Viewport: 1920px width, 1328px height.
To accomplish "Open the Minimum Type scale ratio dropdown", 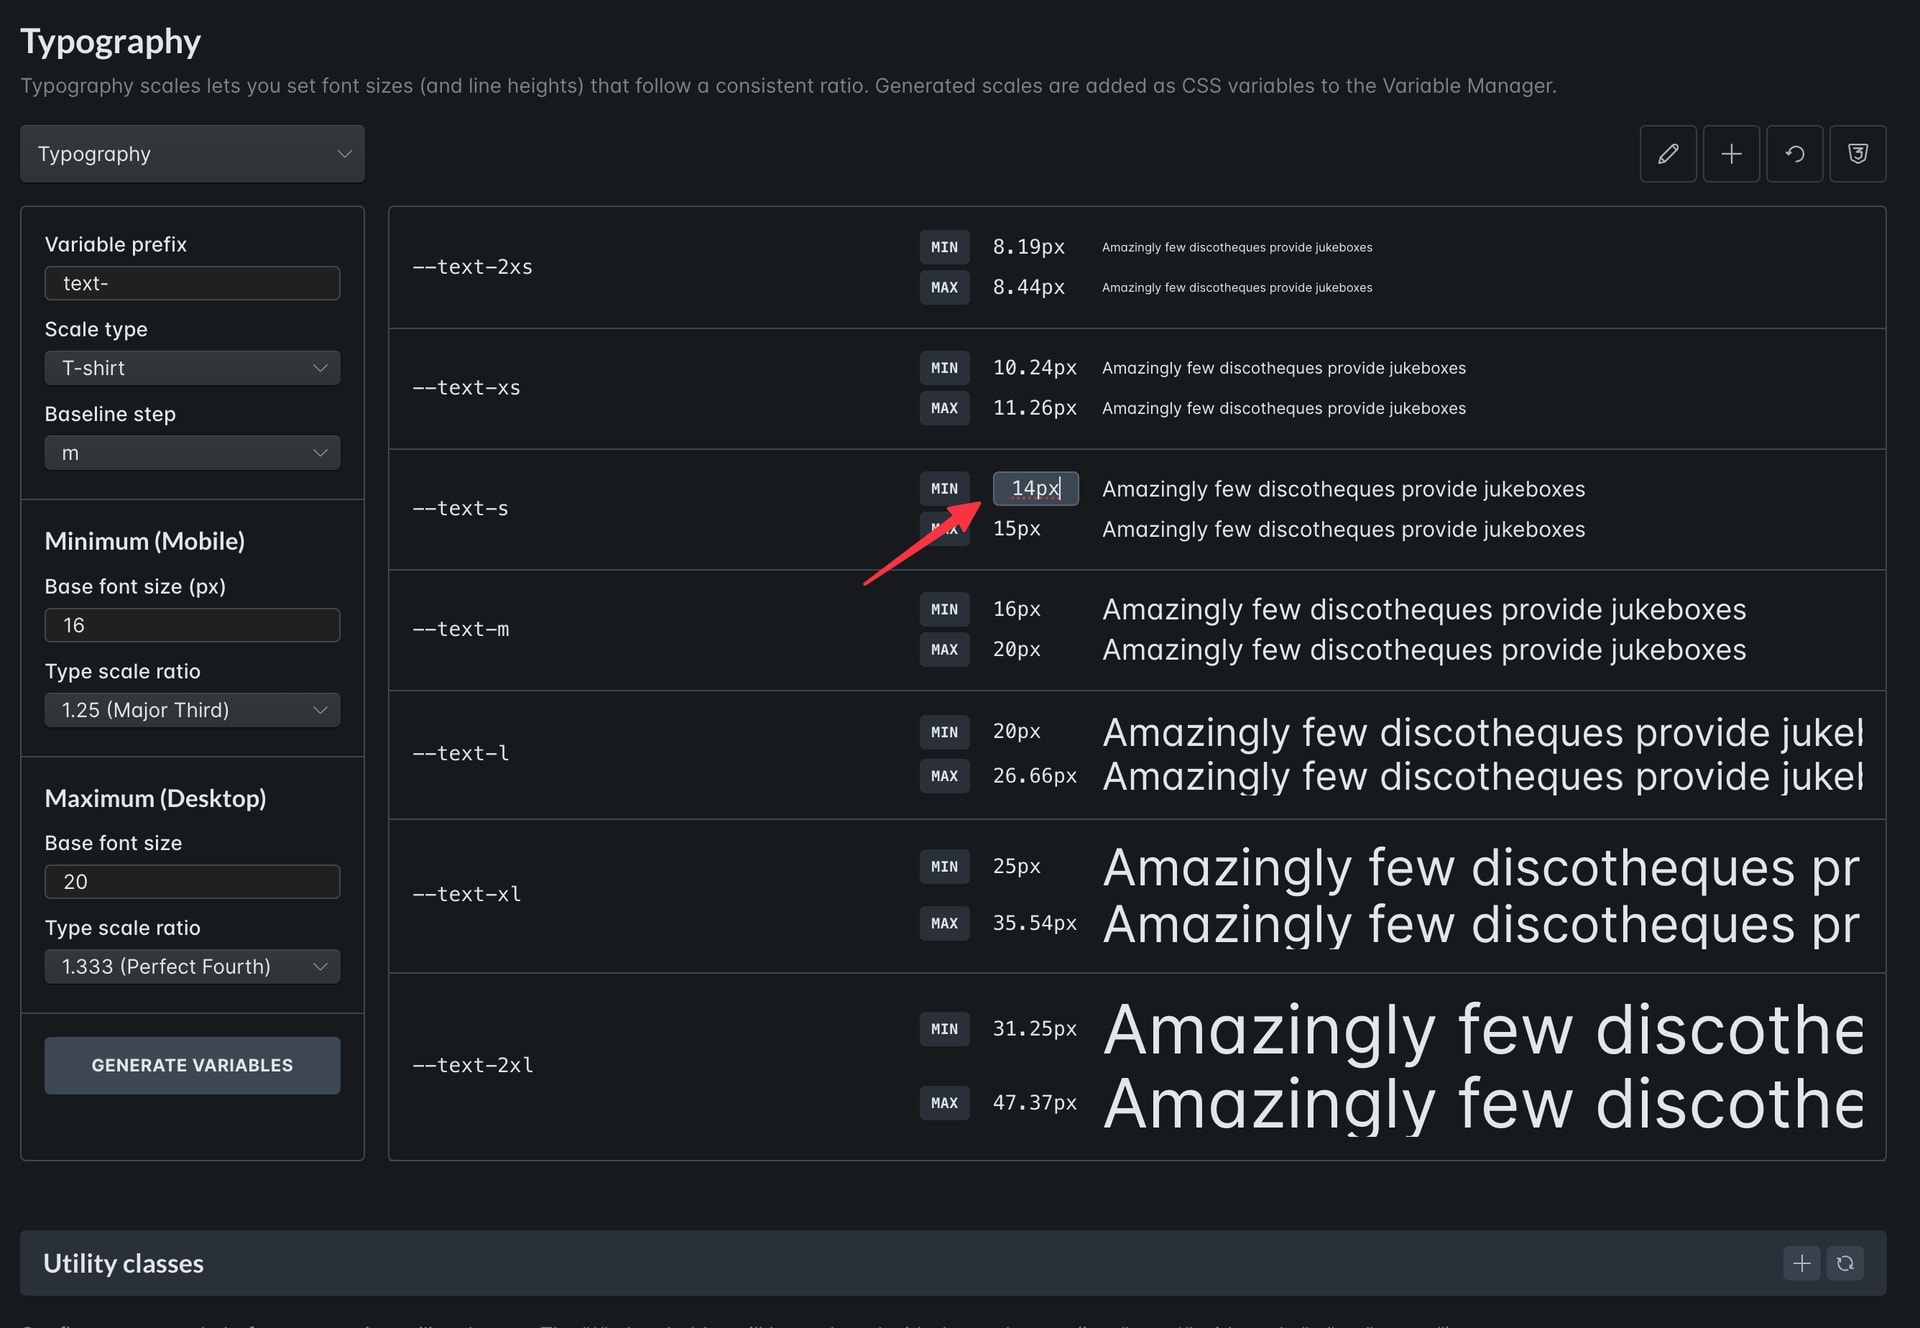I will pos(192,710).
